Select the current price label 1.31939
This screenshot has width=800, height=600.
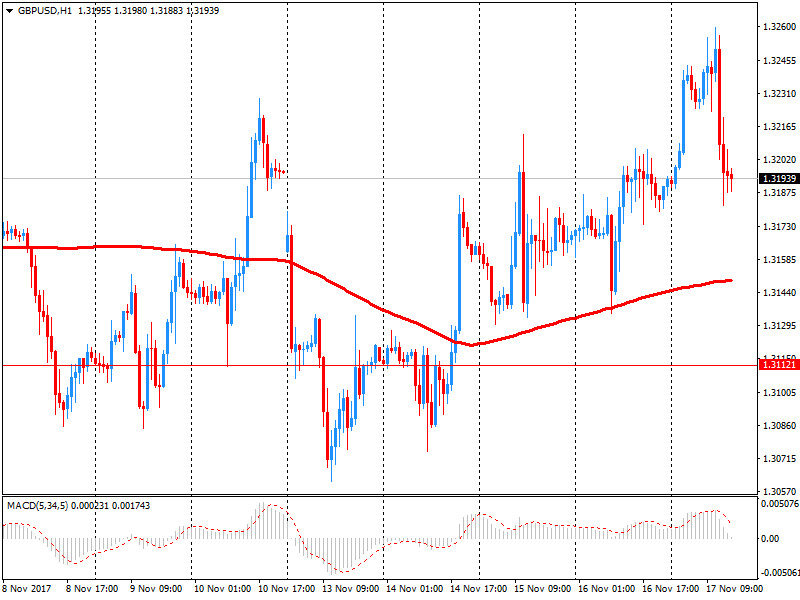coord(779,179)
